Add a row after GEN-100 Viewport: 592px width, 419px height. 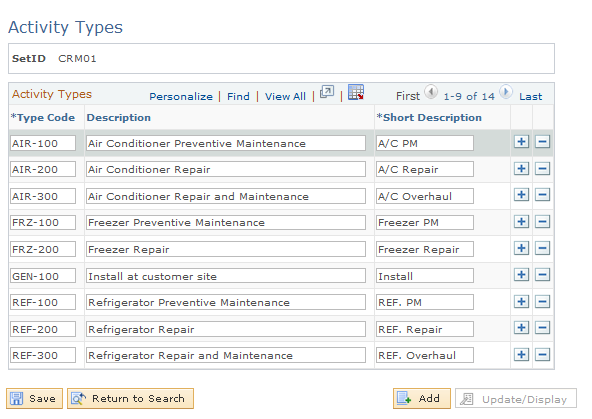click(x=521, y=275)
